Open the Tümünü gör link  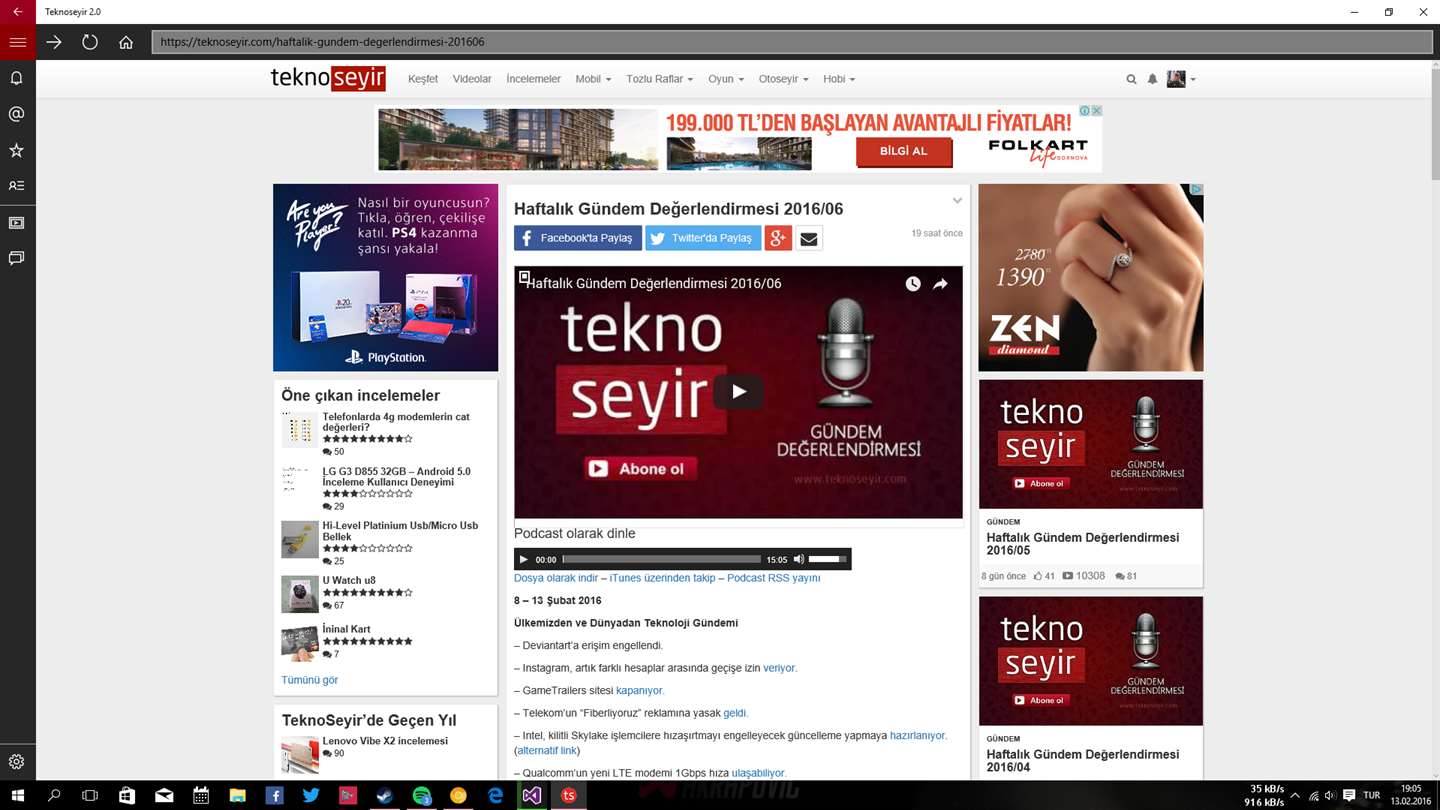tap(309, 680)
